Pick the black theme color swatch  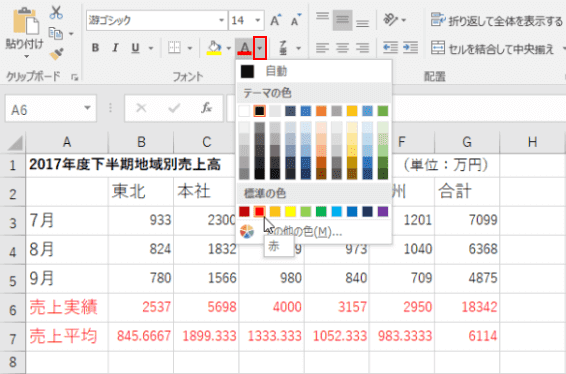click(x=260, y=111)
